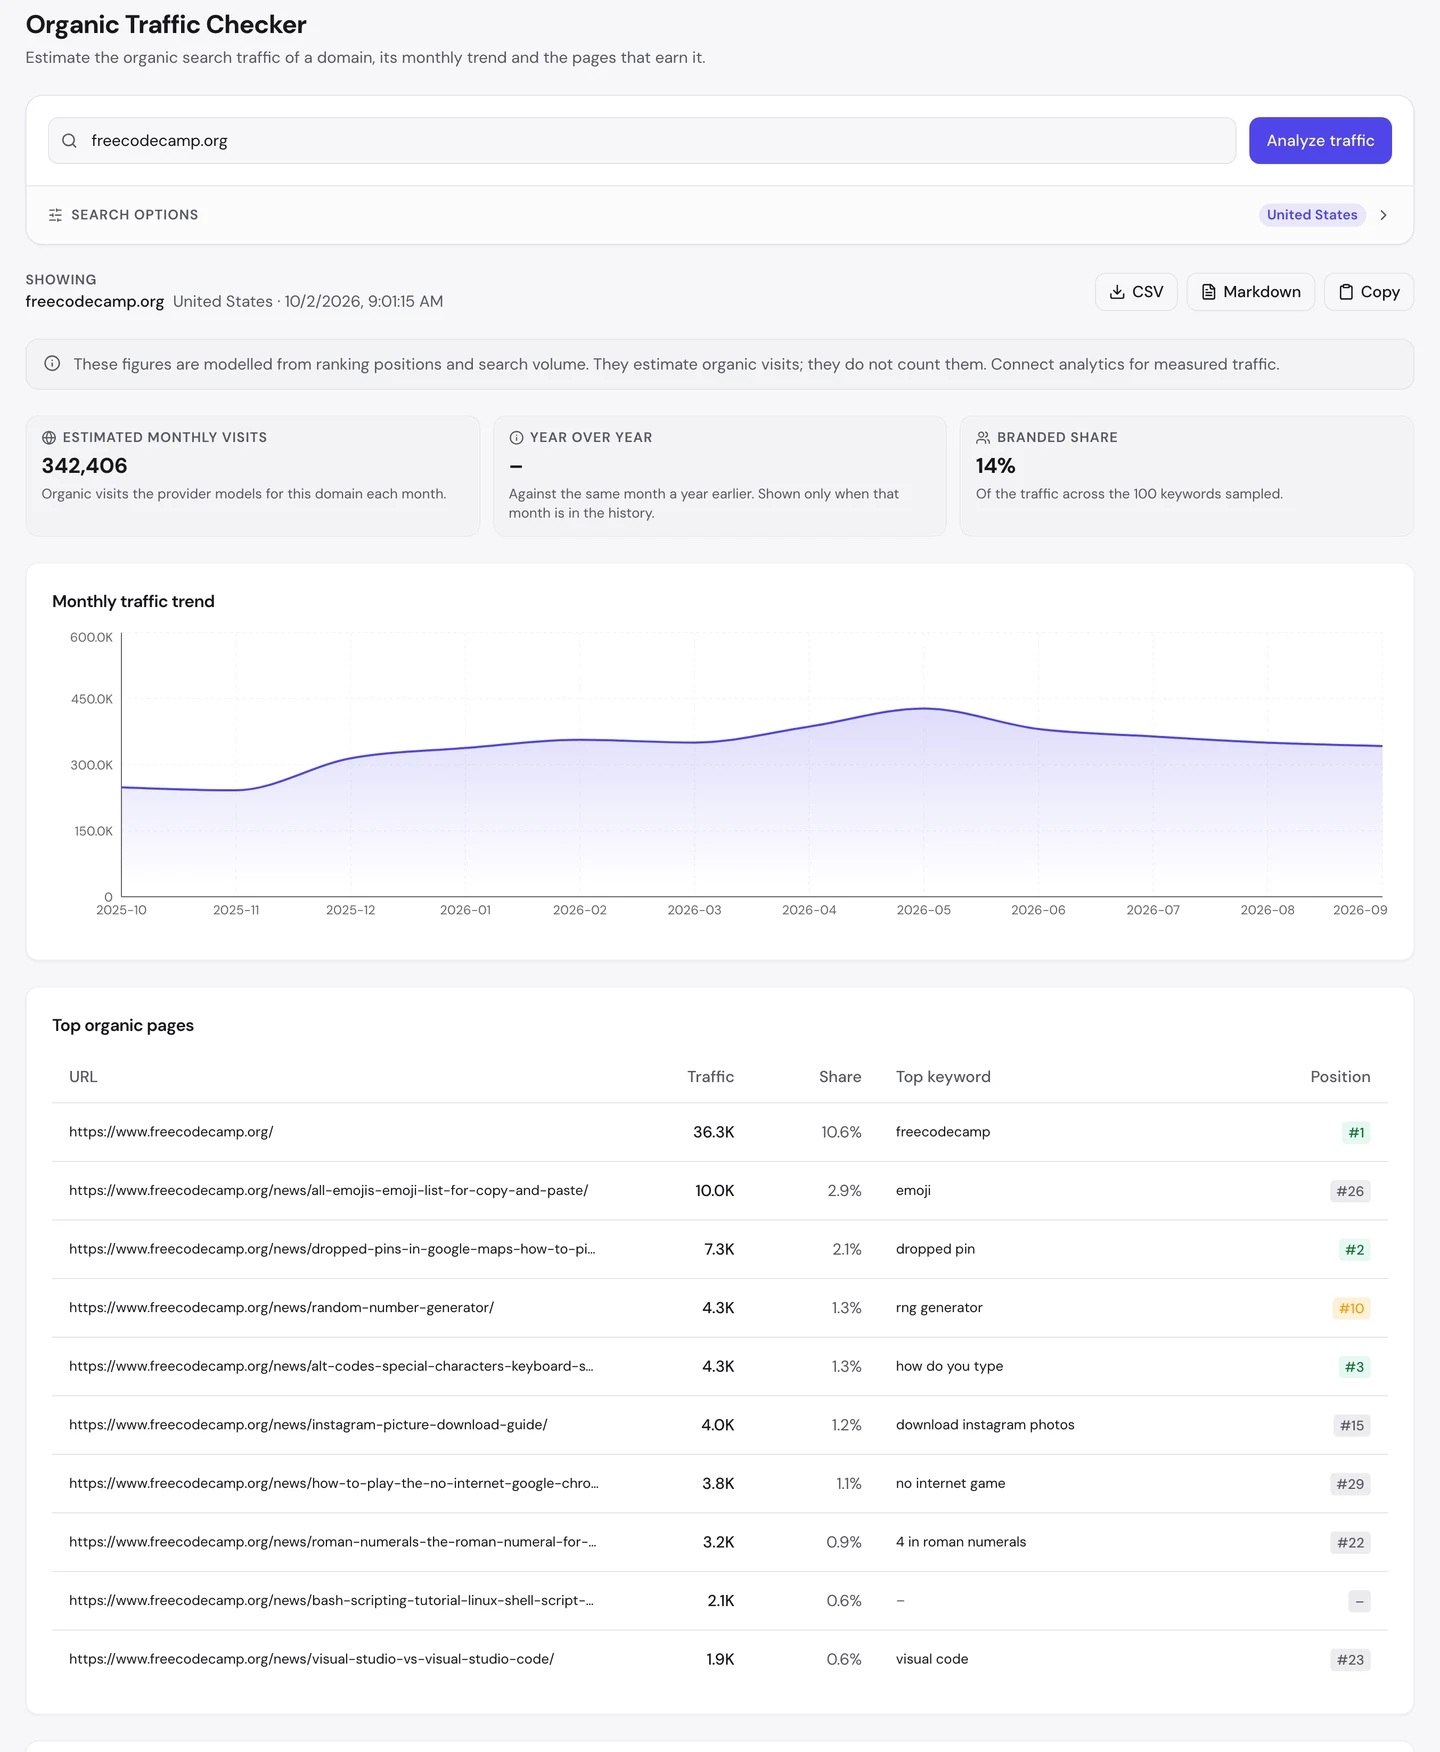
Task: Click the clock icon beside Year Over Year
Action: 516,438
